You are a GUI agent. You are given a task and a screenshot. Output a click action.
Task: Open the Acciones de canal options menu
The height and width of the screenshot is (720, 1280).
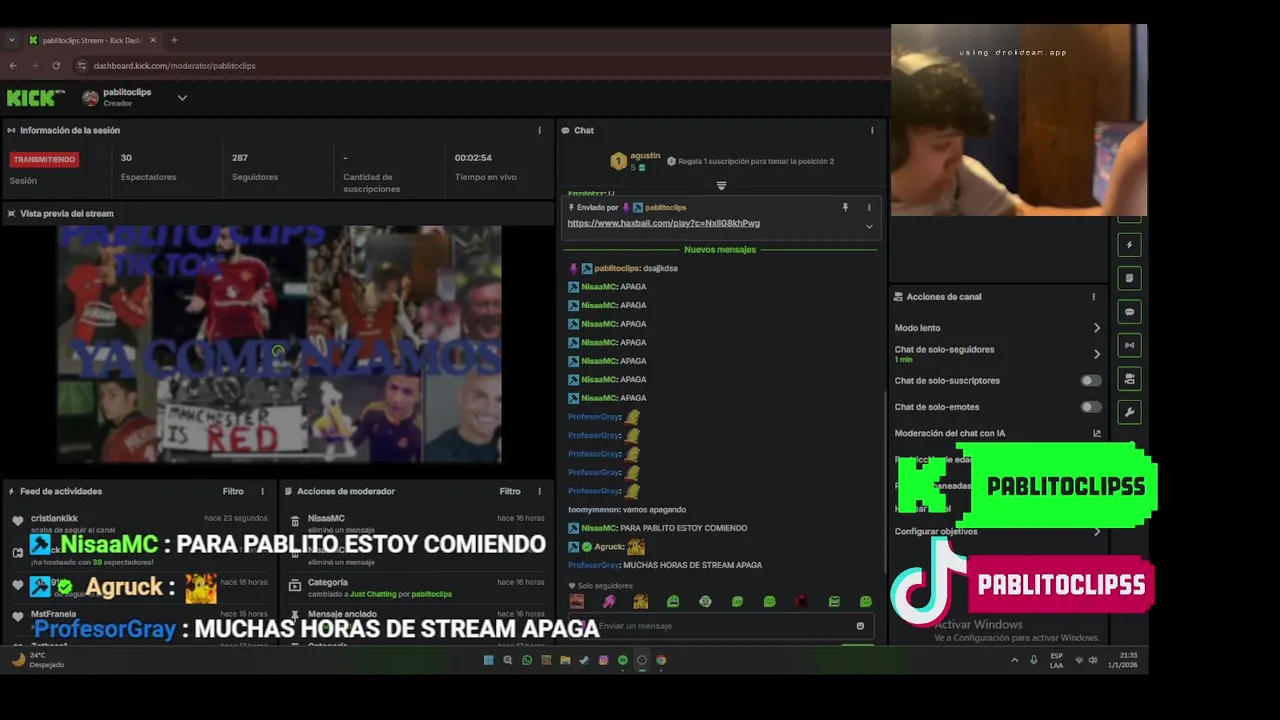[x=1093, y=297]
